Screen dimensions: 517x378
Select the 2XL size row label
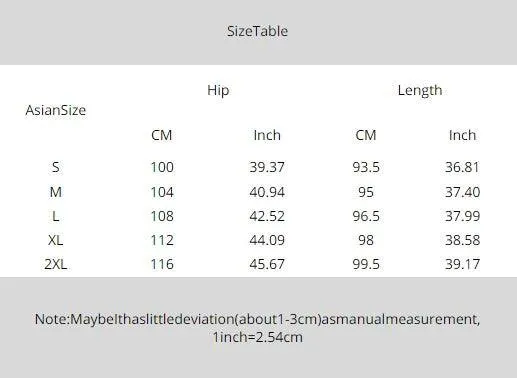click(56, 264)
